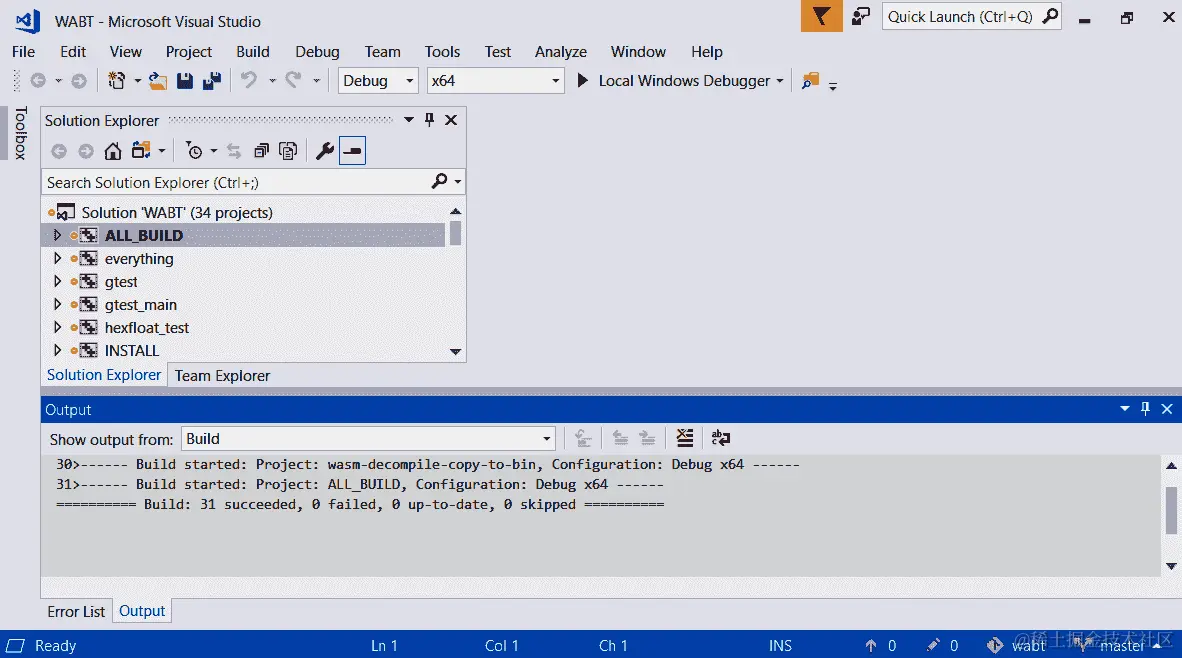
Task: Click the Clear All output icon
Action: point(684,438)
